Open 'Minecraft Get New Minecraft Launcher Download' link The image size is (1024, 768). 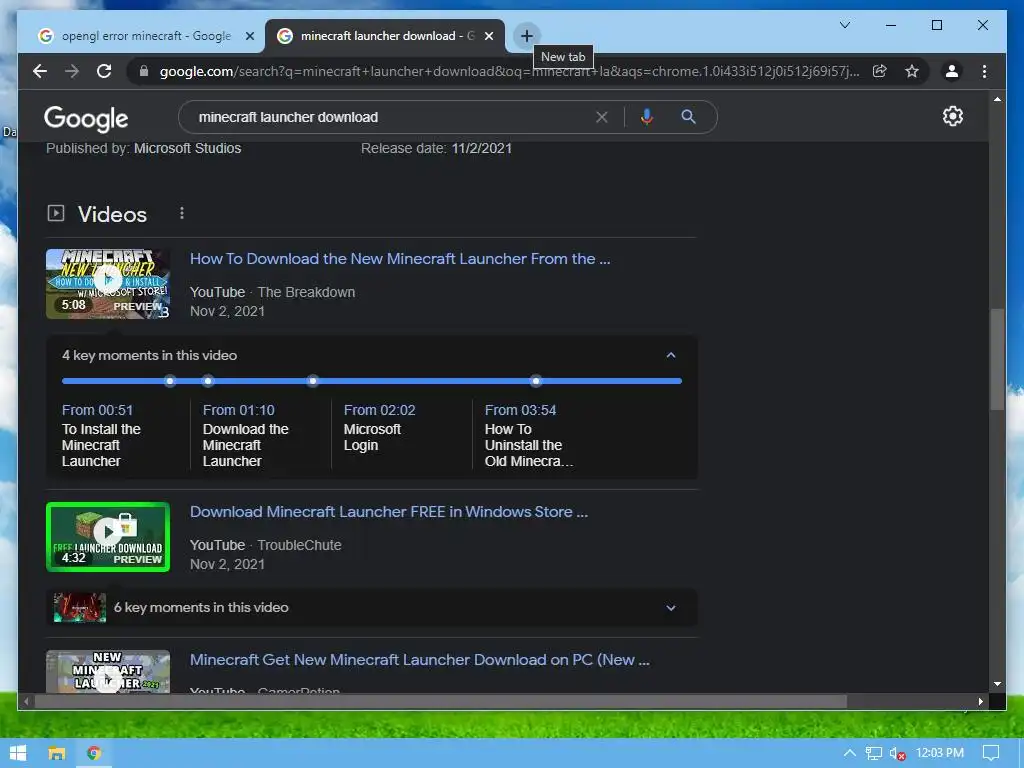419,660
